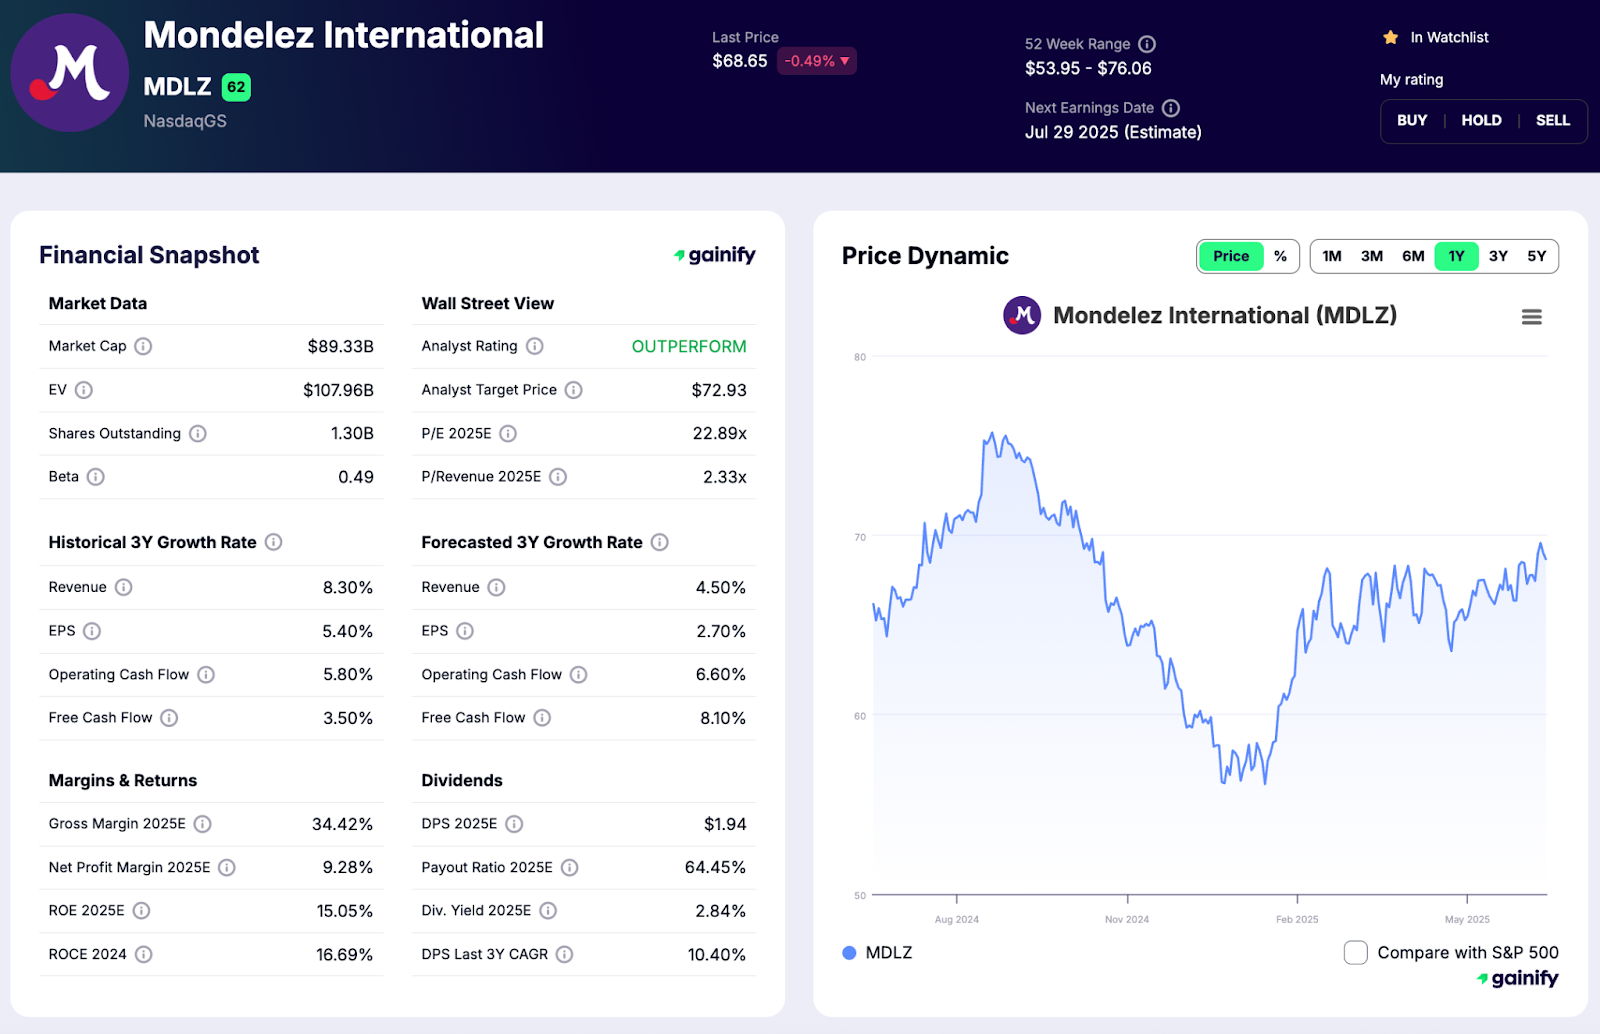Select the 5Y time range
The image size is (1600, 1034).
(x=1537, y=256)
